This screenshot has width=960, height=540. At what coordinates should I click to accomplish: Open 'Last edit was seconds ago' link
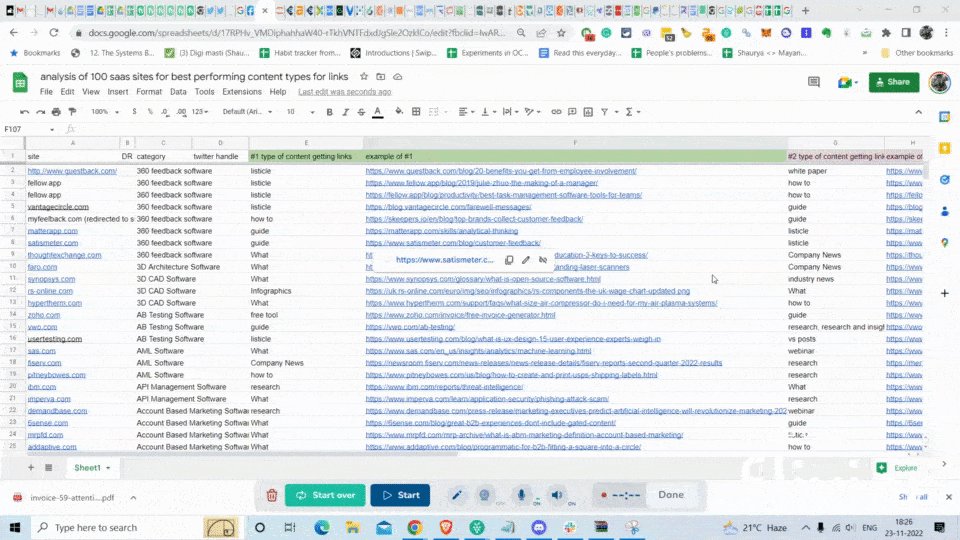coord(345,92)
